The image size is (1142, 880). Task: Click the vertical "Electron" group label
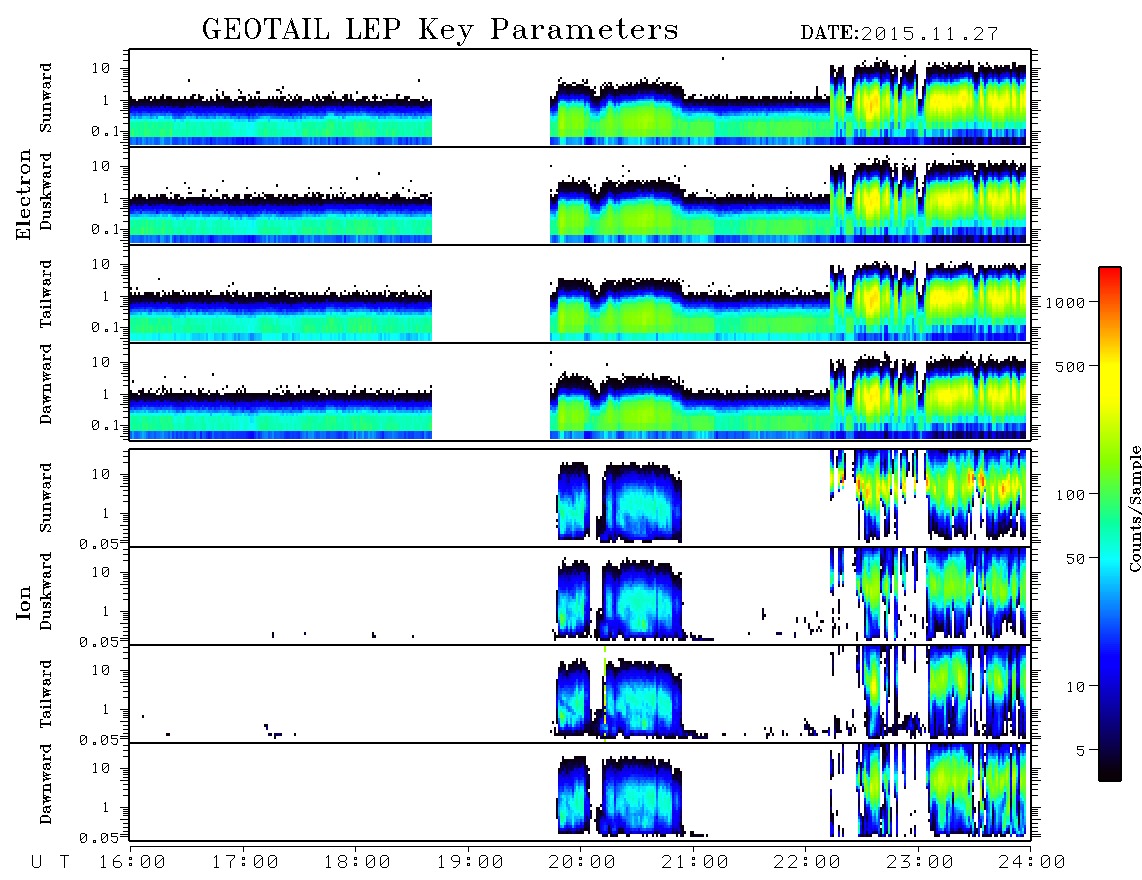[23, 194]
